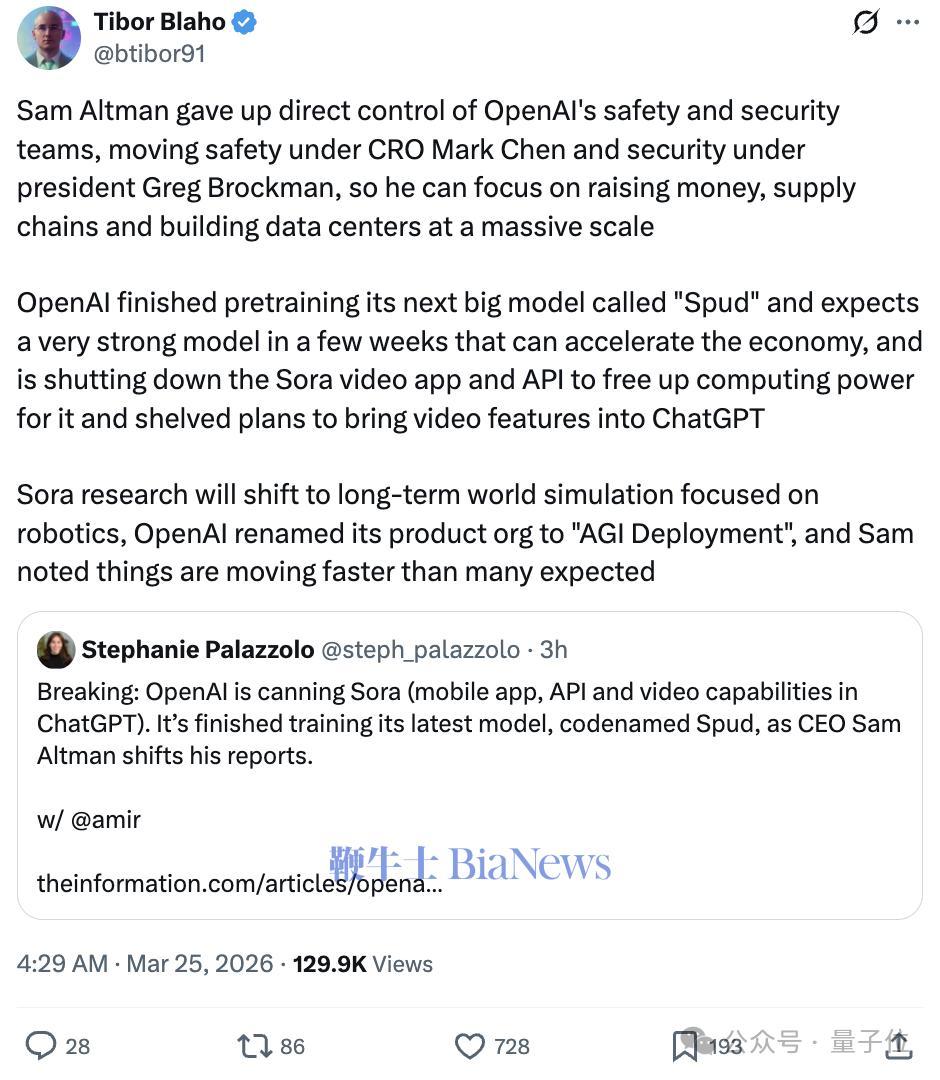940x1080 pixels.
Task: Open the @btibor91 handle link
Action: pyautogui.click(x=149, y=54)
